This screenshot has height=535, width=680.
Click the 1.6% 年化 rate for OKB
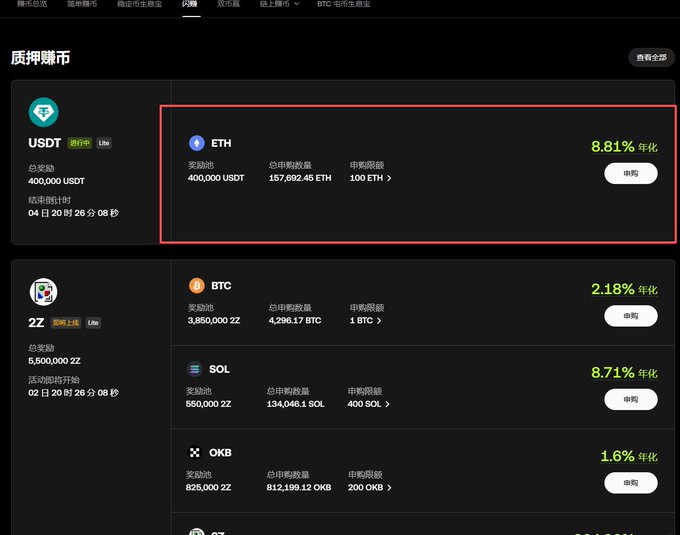click(629, 456)
